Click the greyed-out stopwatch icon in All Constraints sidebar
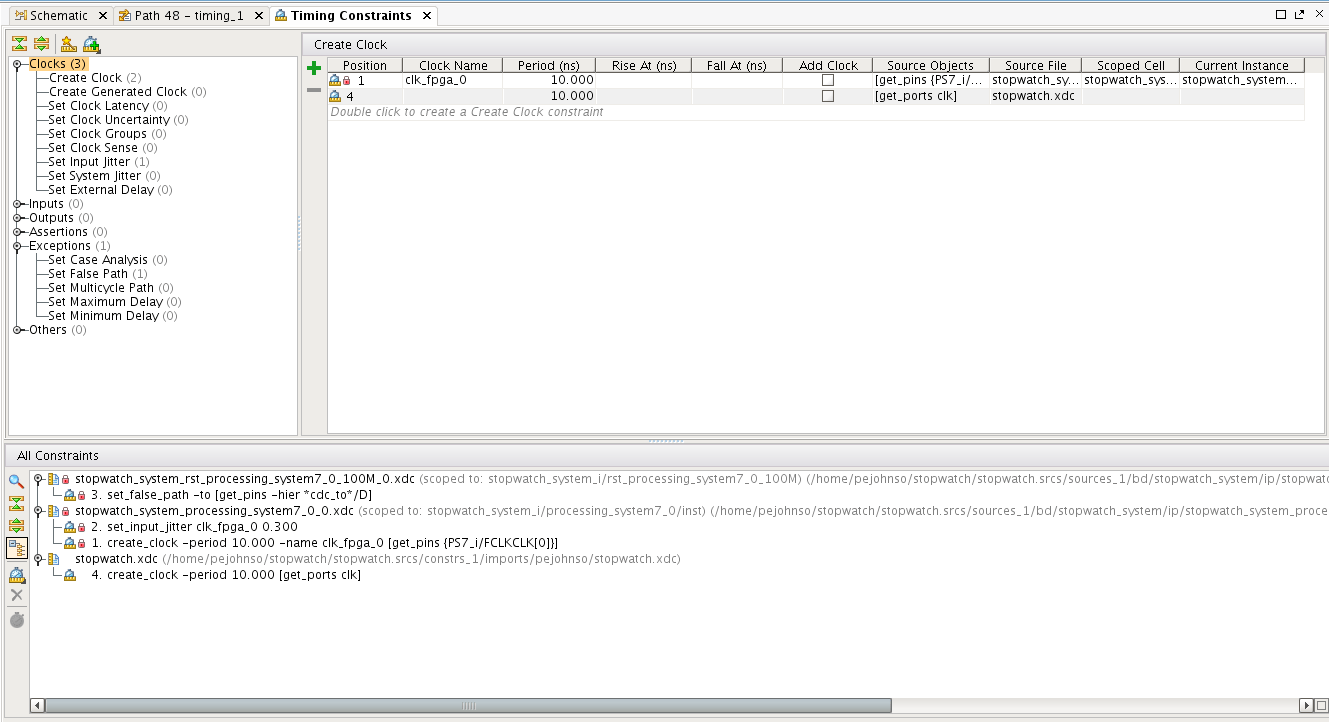Screen dimensions: 1329x722 [x=16, y=620]
